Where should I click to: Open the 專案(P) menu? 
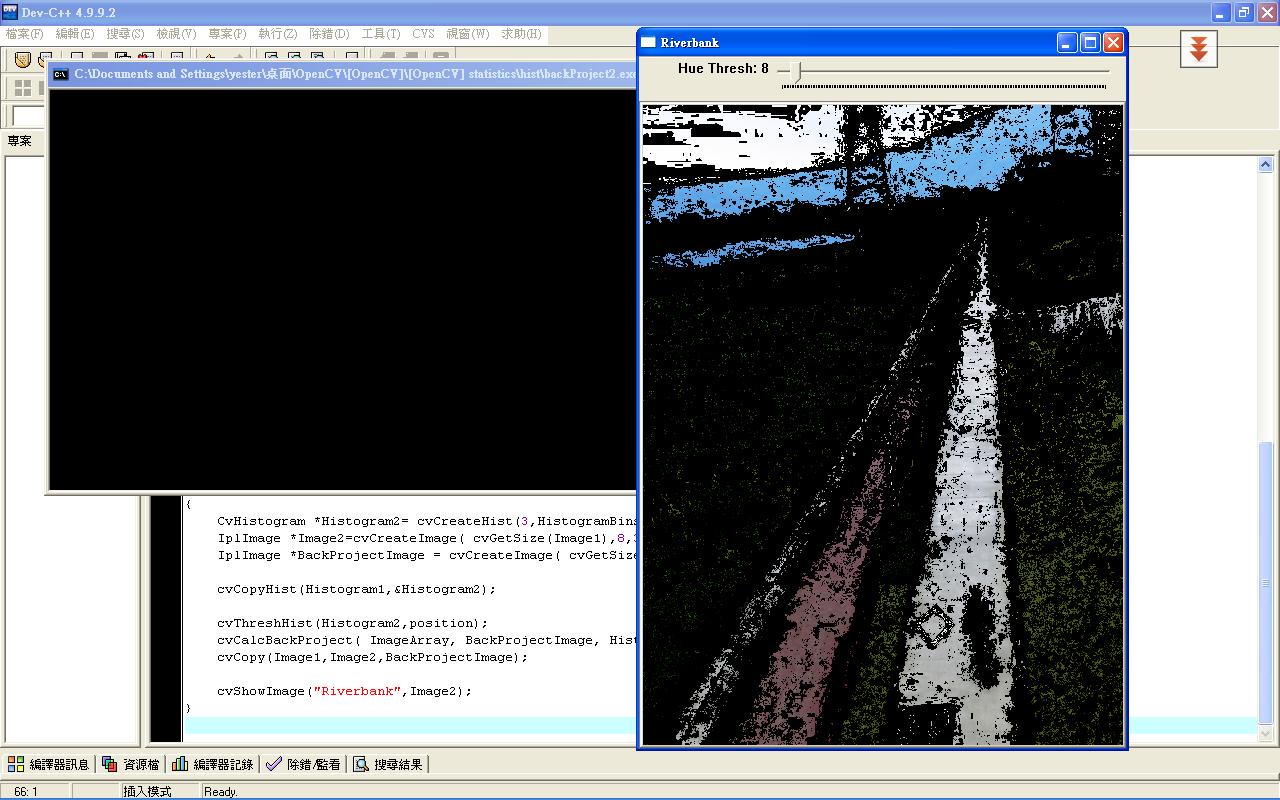(x=227, y=34)
